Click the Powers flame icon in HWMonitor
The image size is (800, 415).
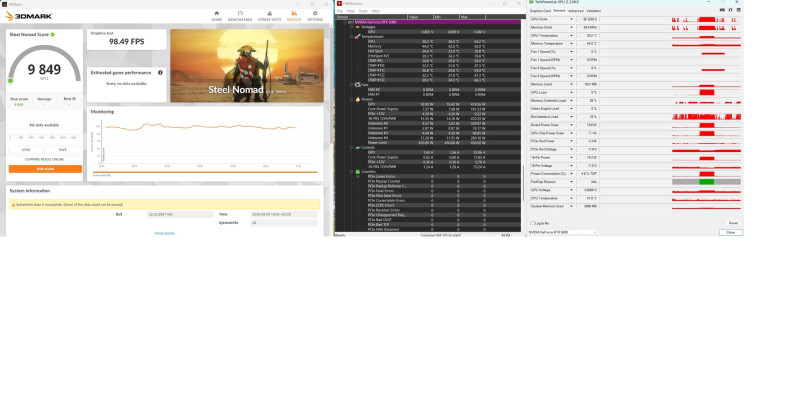point(358,99)
